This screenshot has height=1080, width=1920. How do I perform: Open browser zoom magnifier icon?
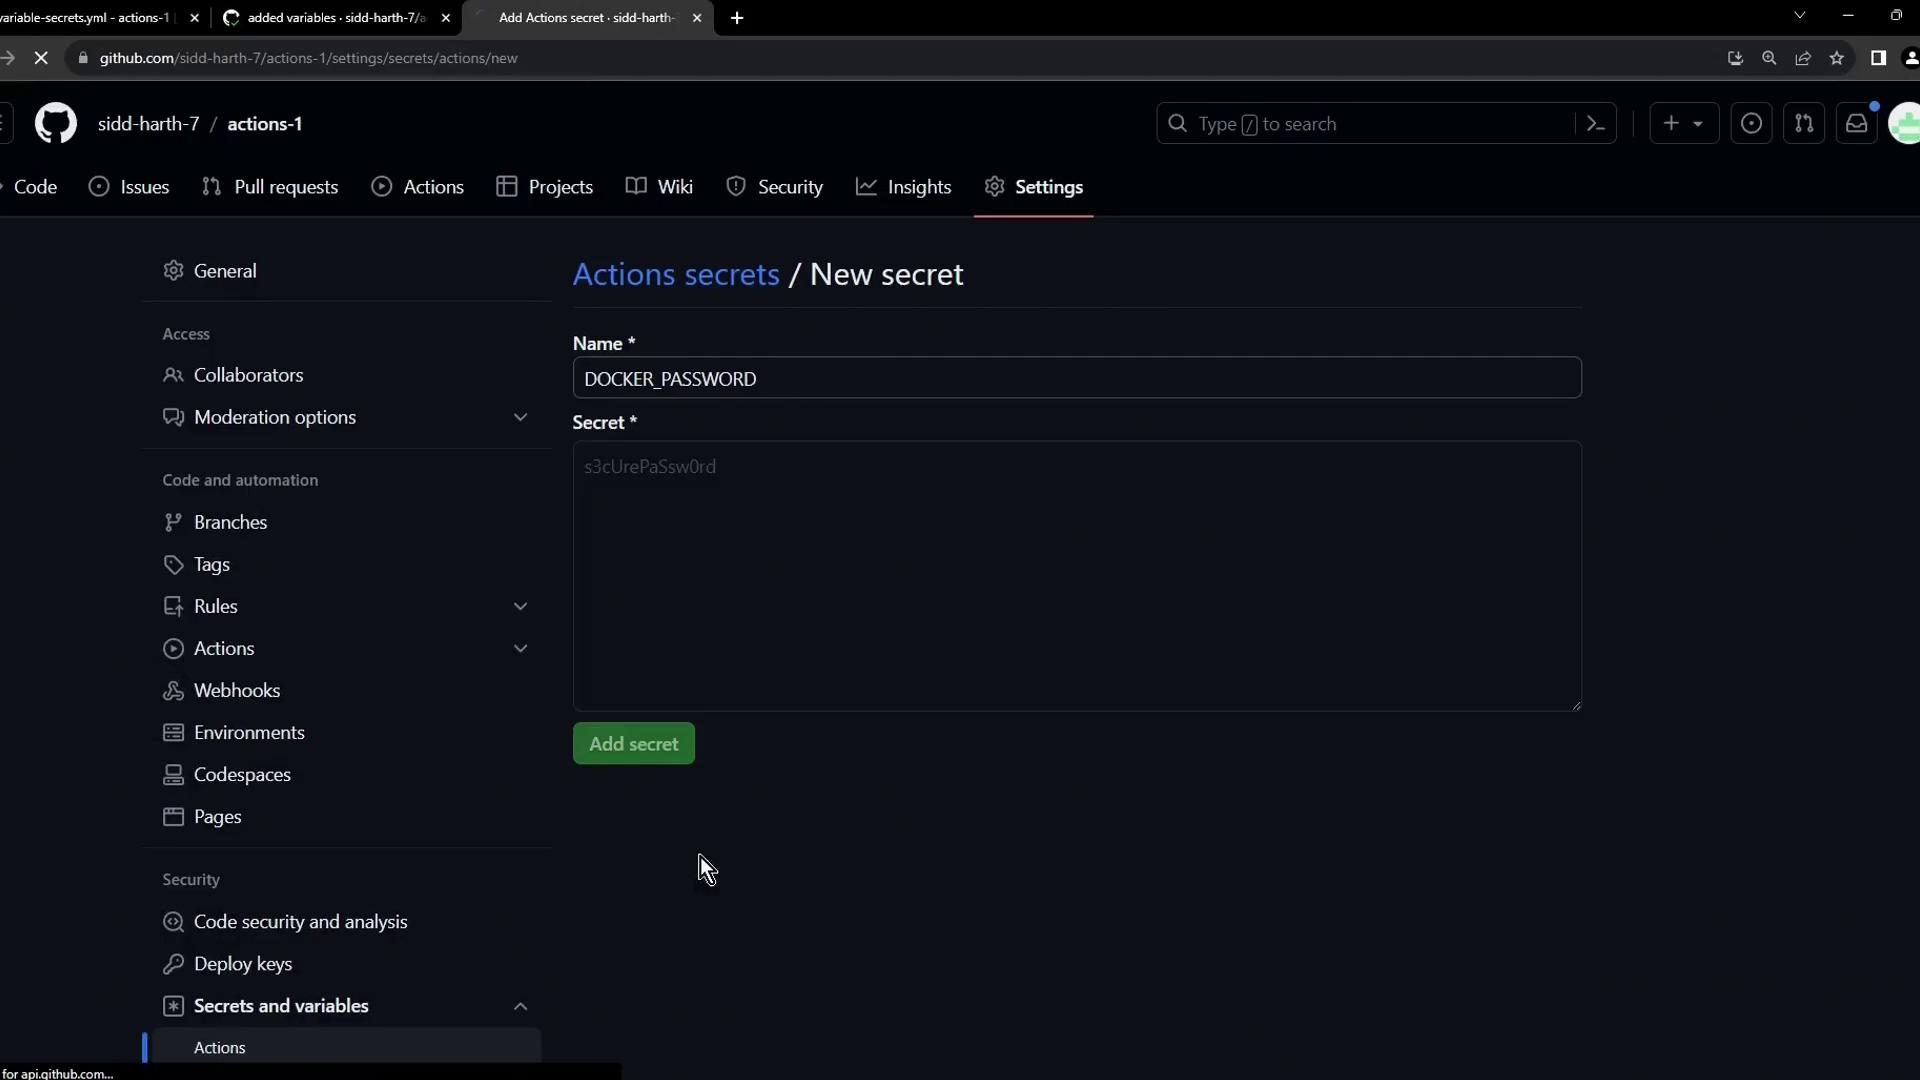tap(1769, 58)
